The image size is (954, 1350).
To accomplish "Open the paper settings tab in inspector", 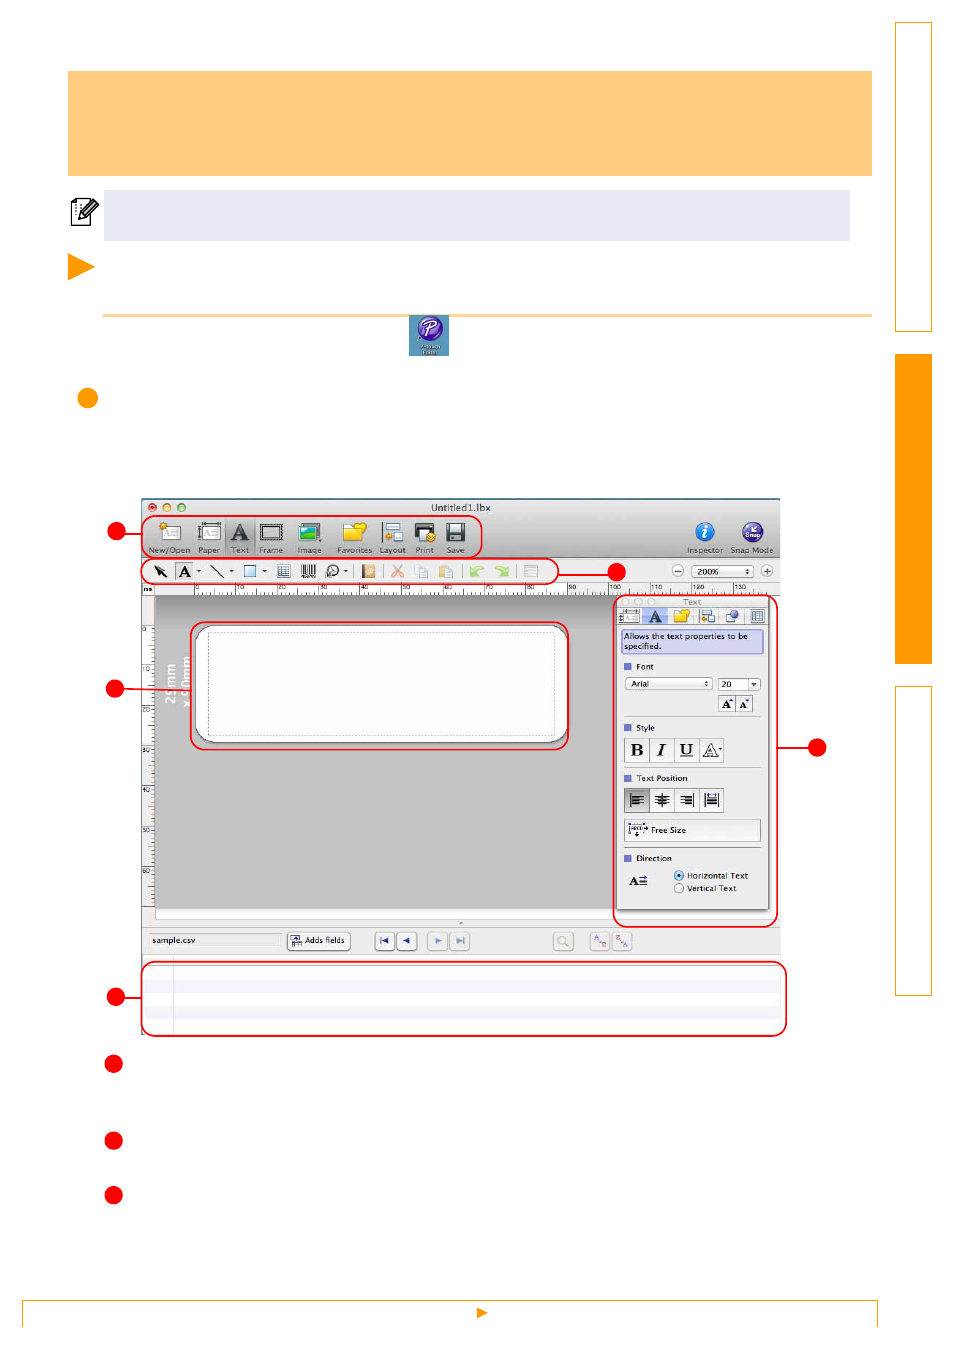I will coord(630,616).
